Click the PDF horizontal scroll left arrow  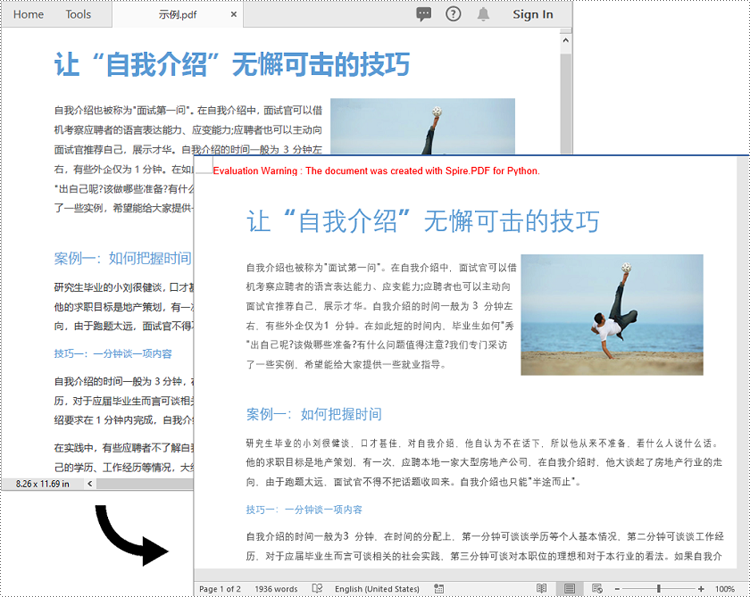pyautogui.click(x=90, y=484)
